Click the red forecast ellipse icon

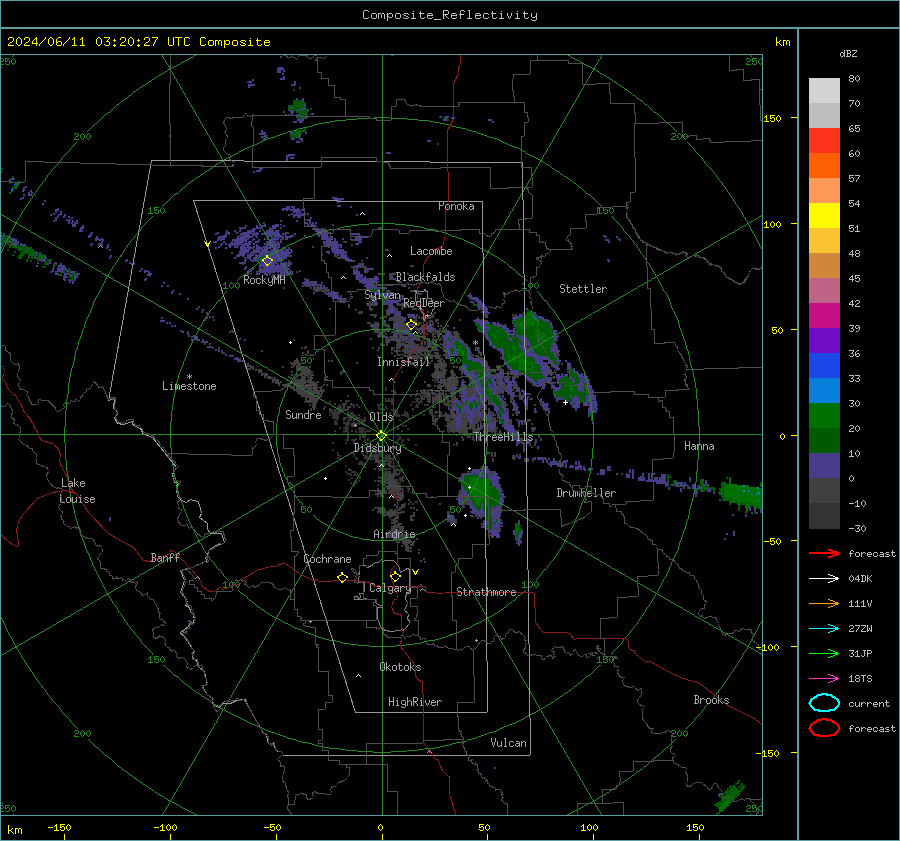tap(824, 728)
